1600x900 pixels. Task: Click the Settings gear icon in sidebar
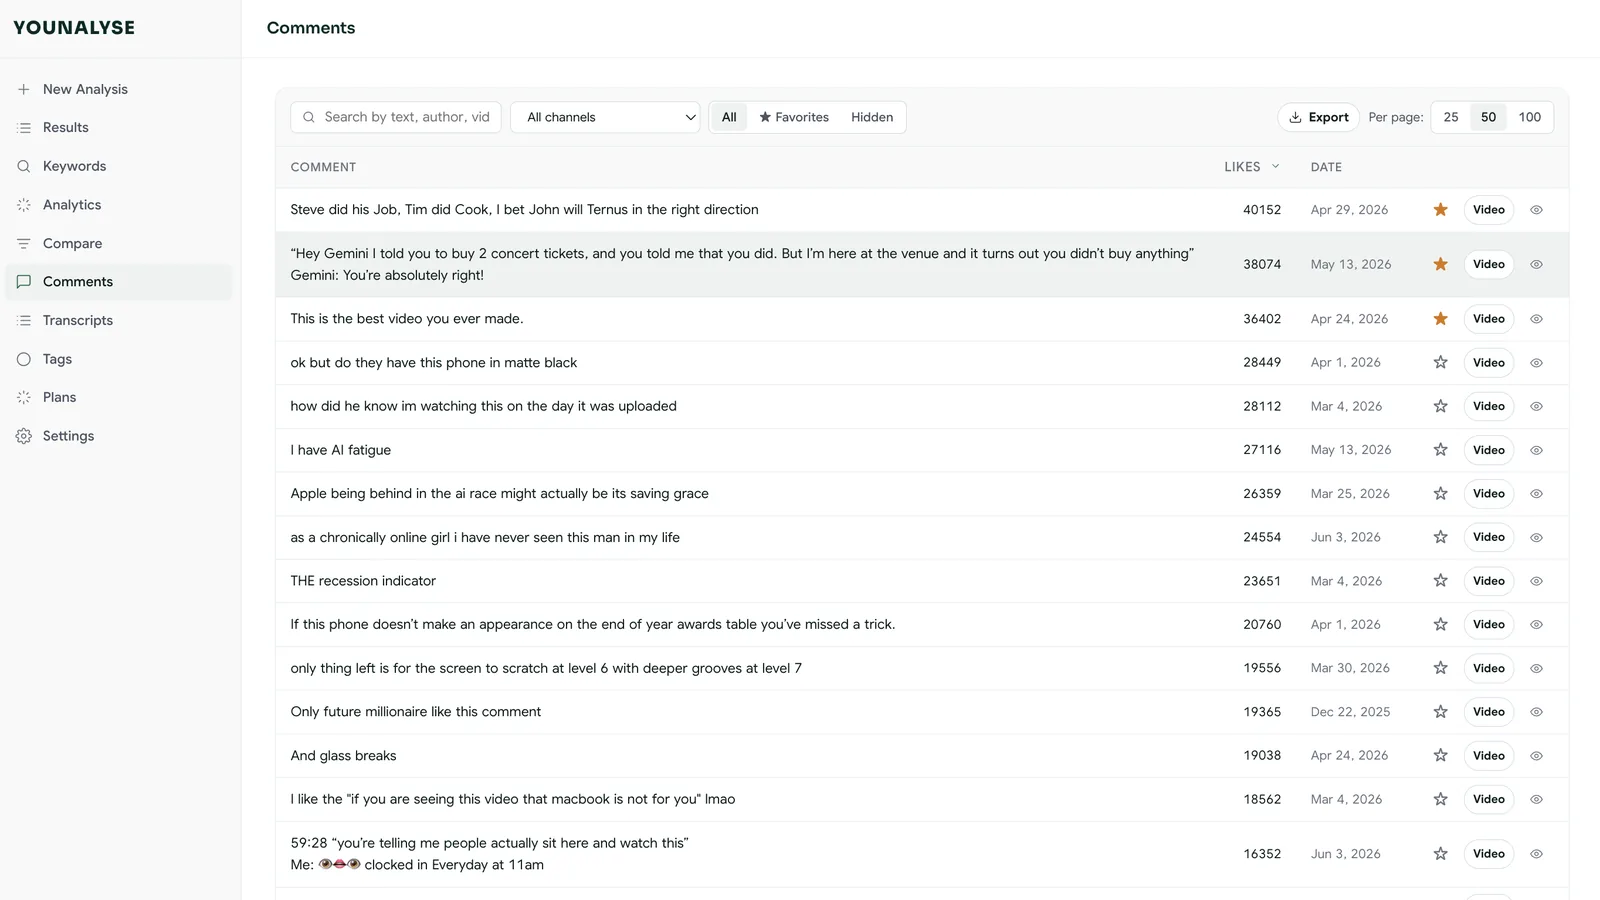pos(24,436)
